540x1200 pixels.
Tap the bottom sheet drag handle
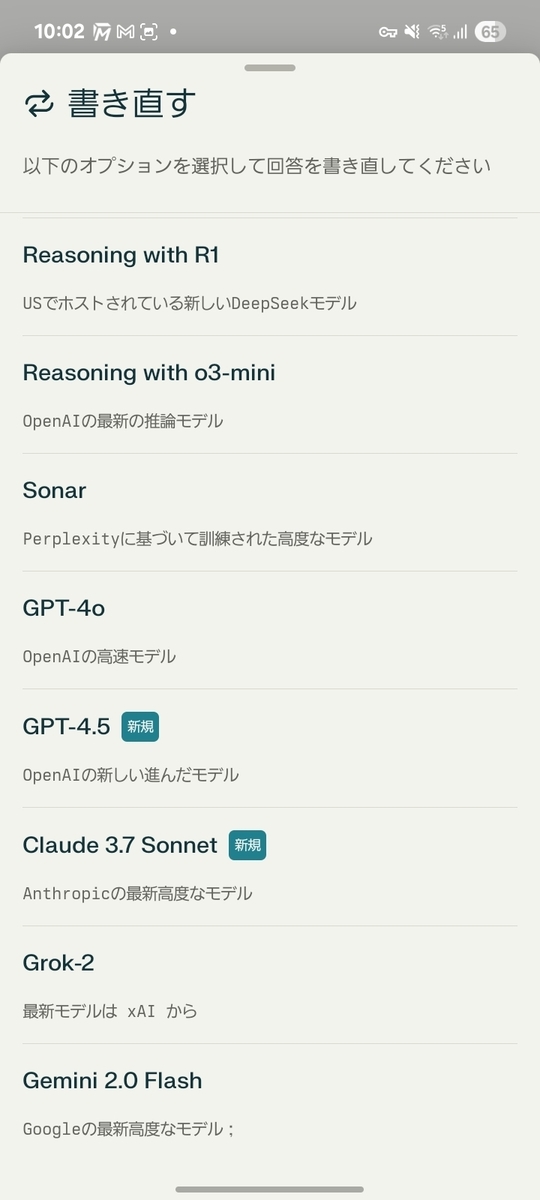click(x=270, y=68)
